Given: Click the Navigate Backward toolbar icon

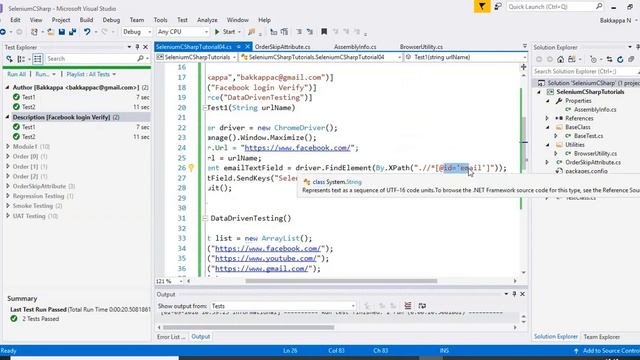Looking at the screenshot, I should coord(3,31).
